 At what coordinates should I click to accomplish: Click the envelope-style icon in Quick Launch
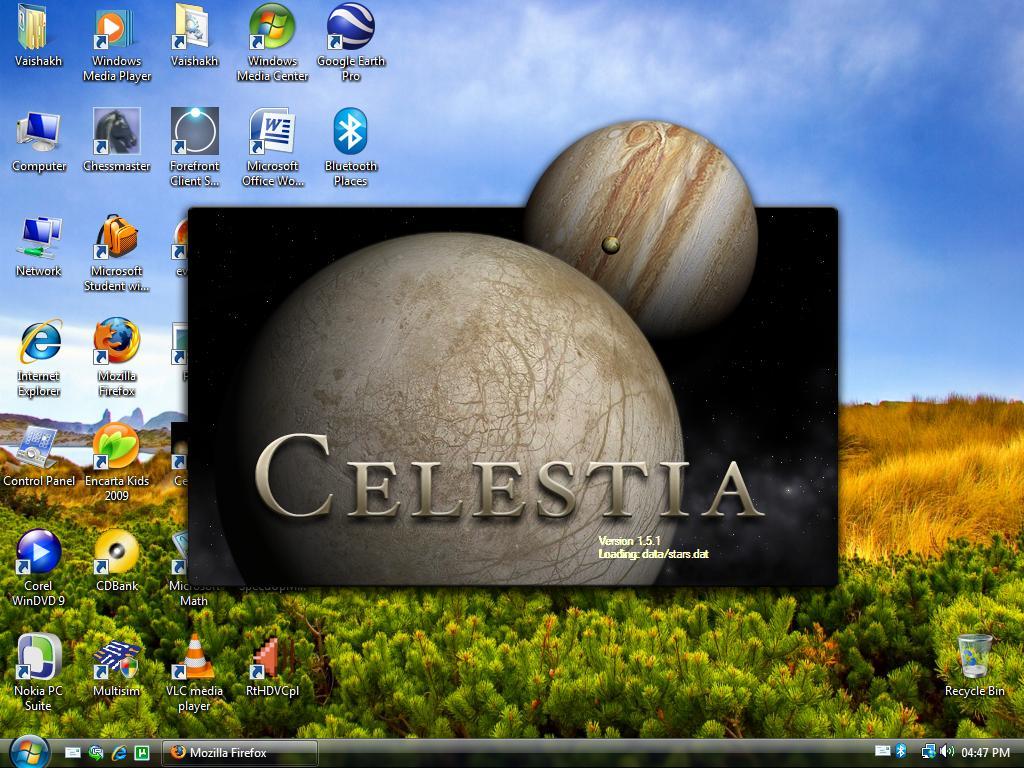73,752
